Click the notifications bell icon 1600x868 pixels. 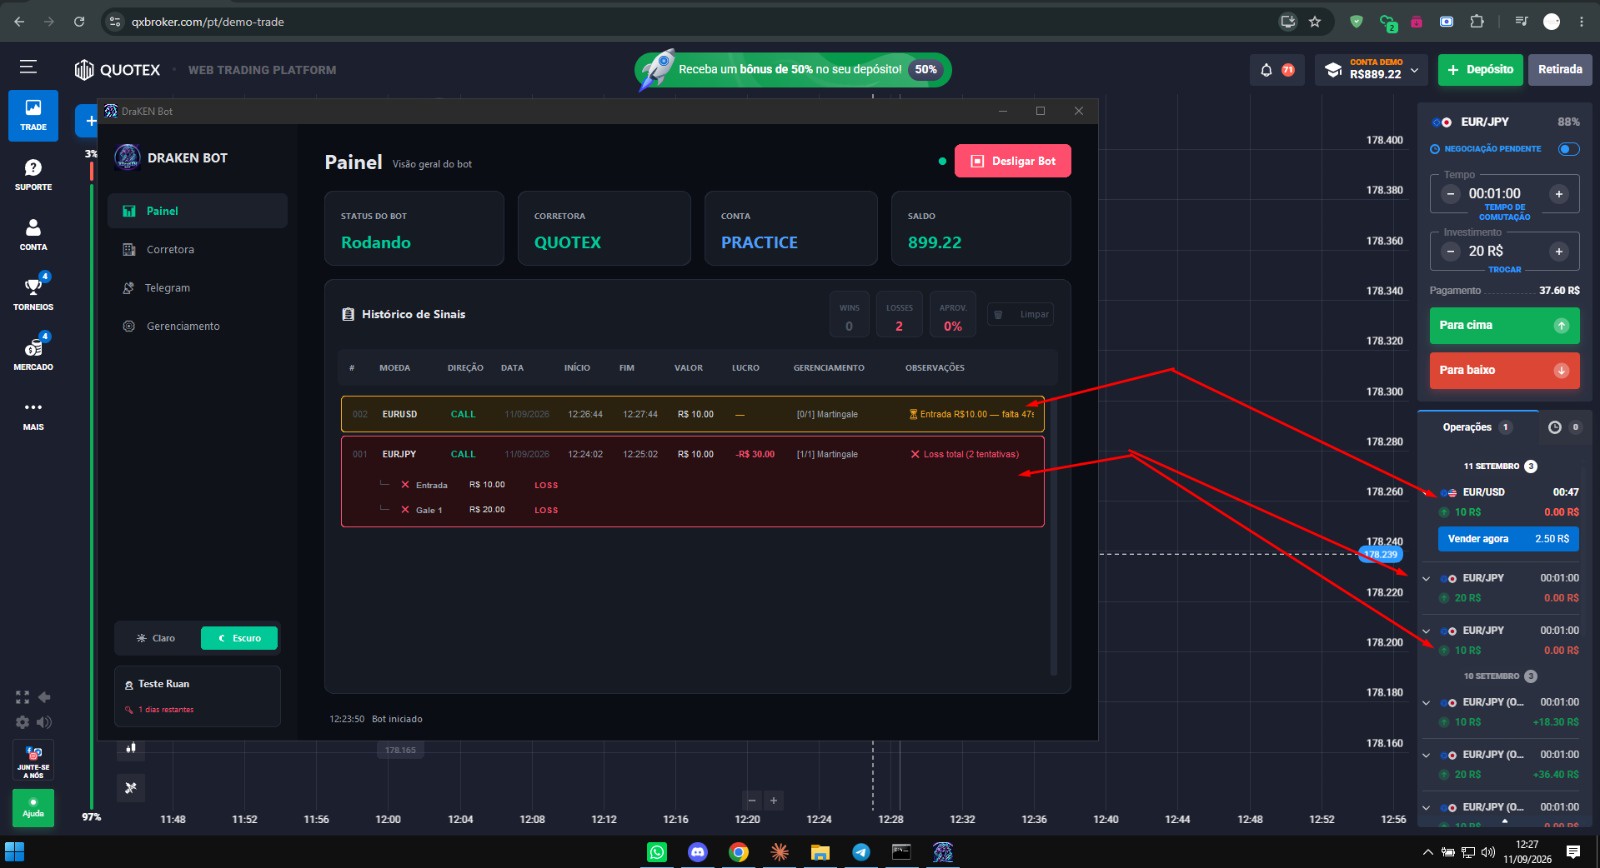pyautogui.click(x=1266, y=70)
